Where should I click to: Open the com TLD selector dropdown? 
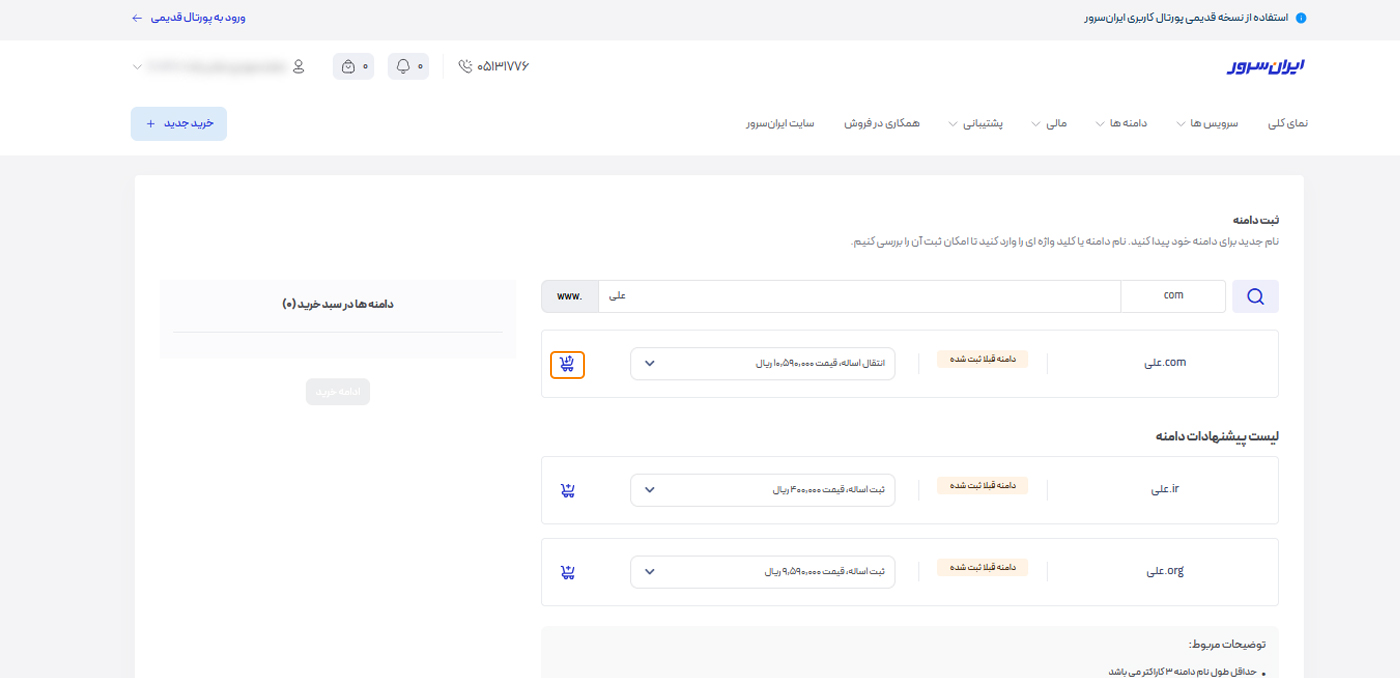coord(1174,296)
